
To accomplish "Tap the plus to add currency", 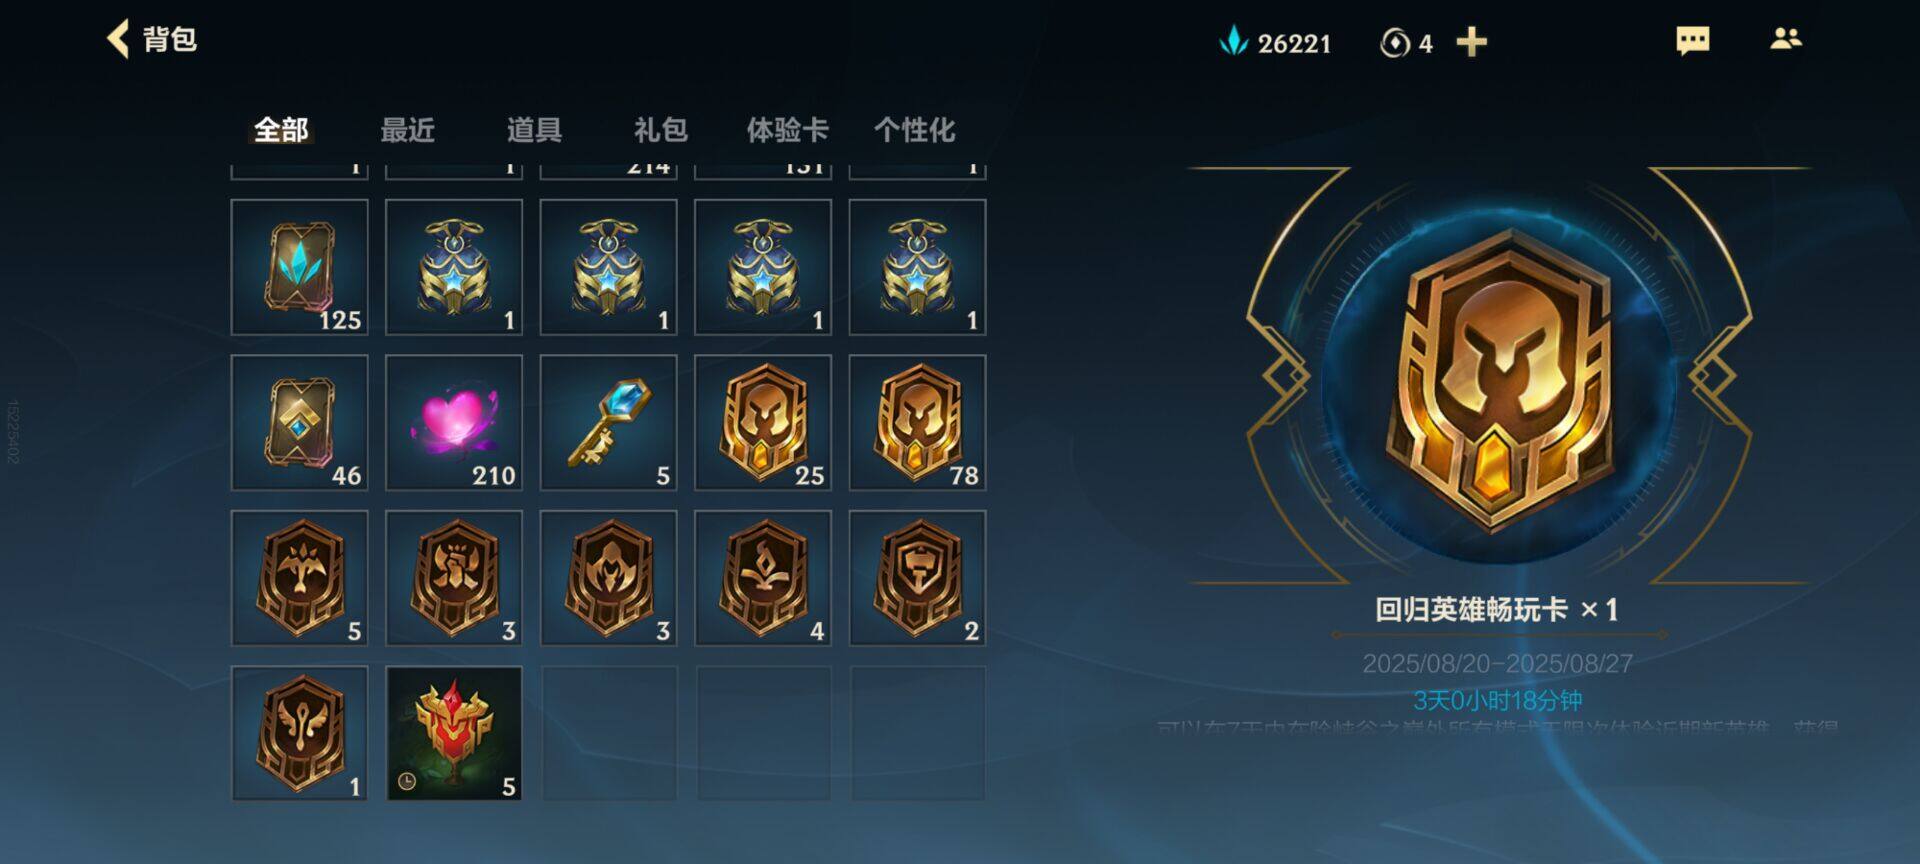I will (1471, 42).
